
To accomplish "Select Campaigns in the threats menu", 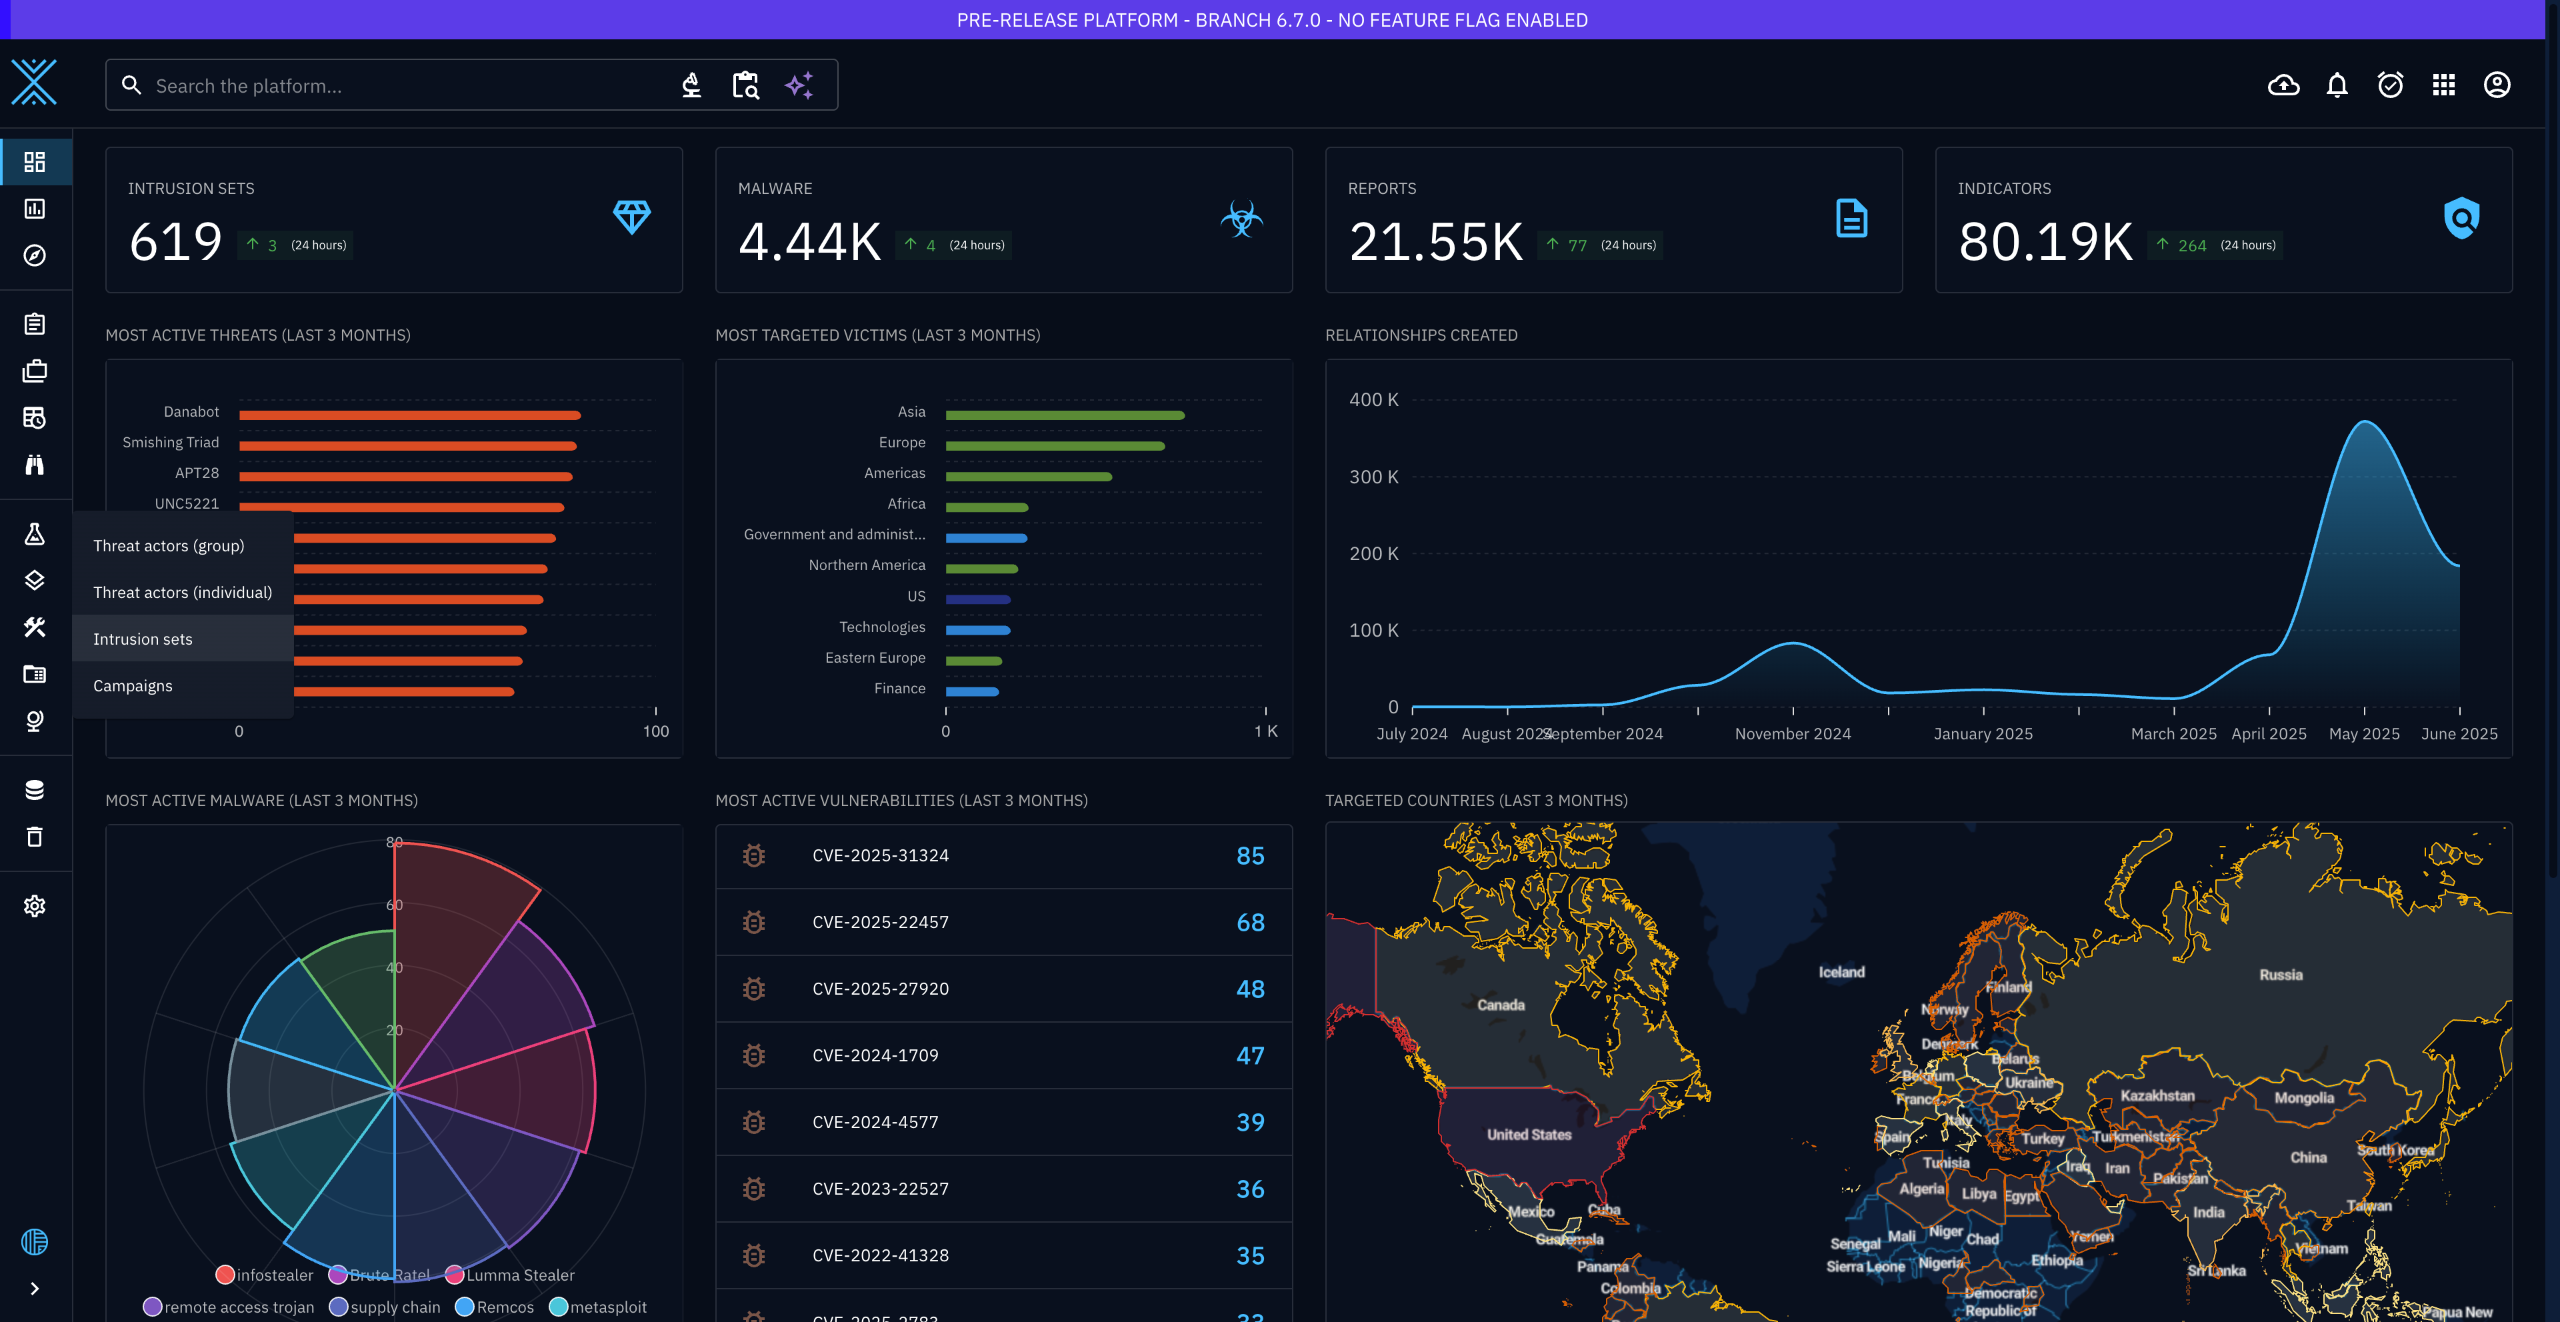I will pyautogui.click(x=132, y=685).
